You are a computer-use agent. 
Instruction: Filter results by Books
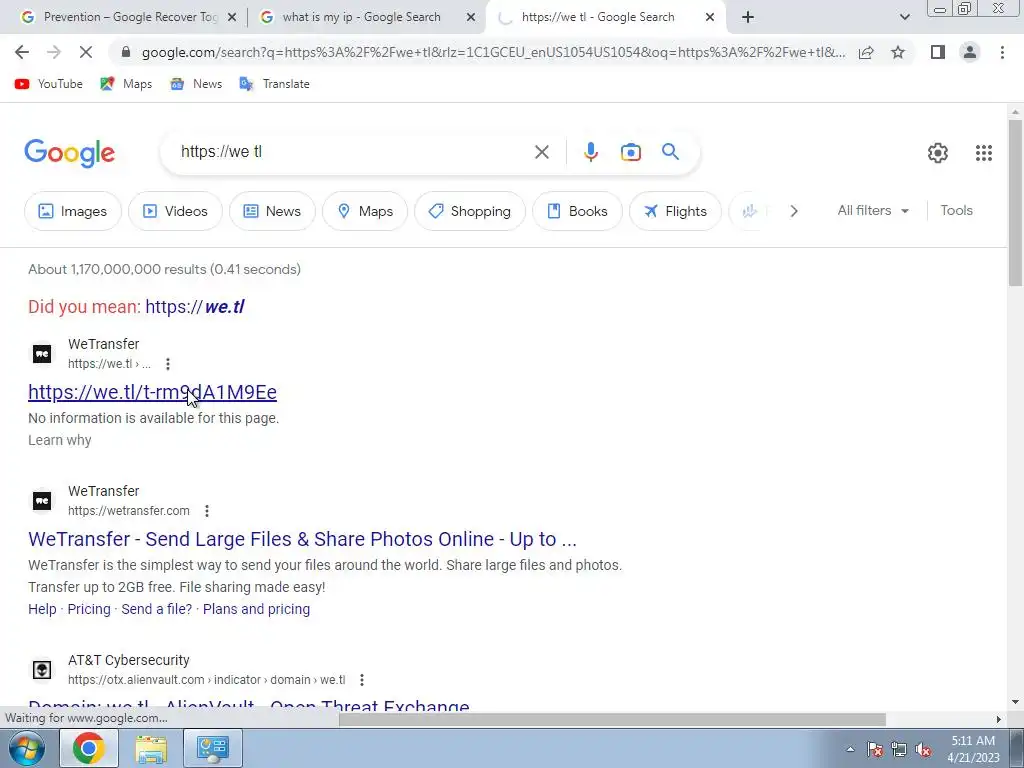coord(577,211)
